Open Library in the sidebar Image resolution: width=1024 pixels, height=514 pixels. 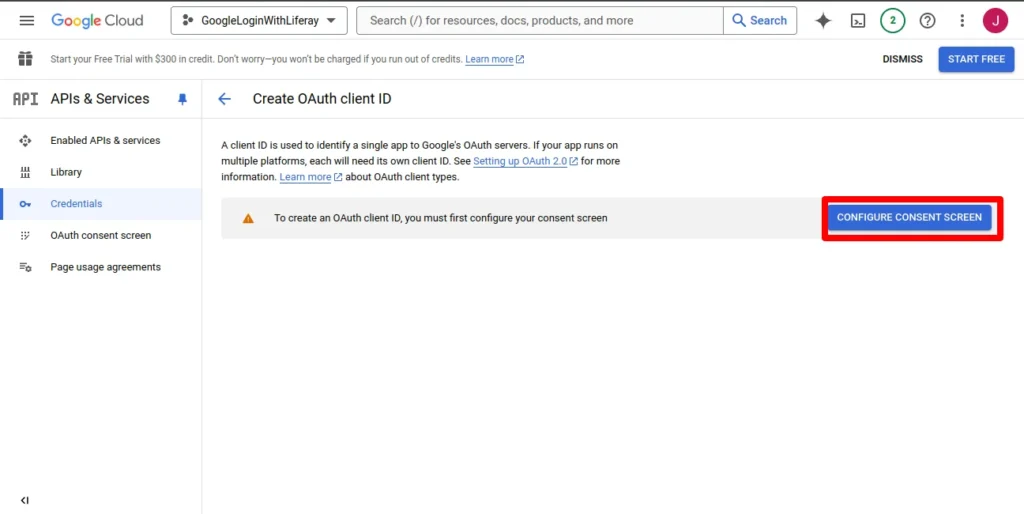coord(66,172)
